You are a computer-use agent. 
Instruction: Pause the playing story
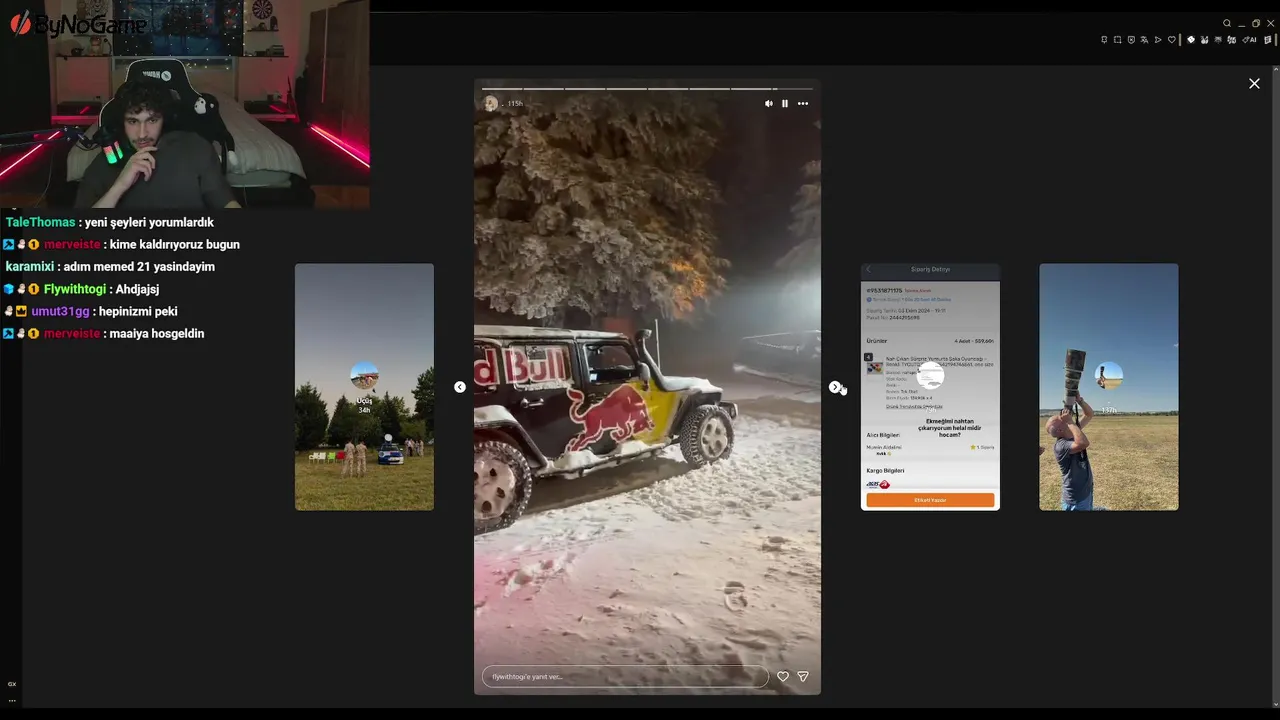point(785,103)
